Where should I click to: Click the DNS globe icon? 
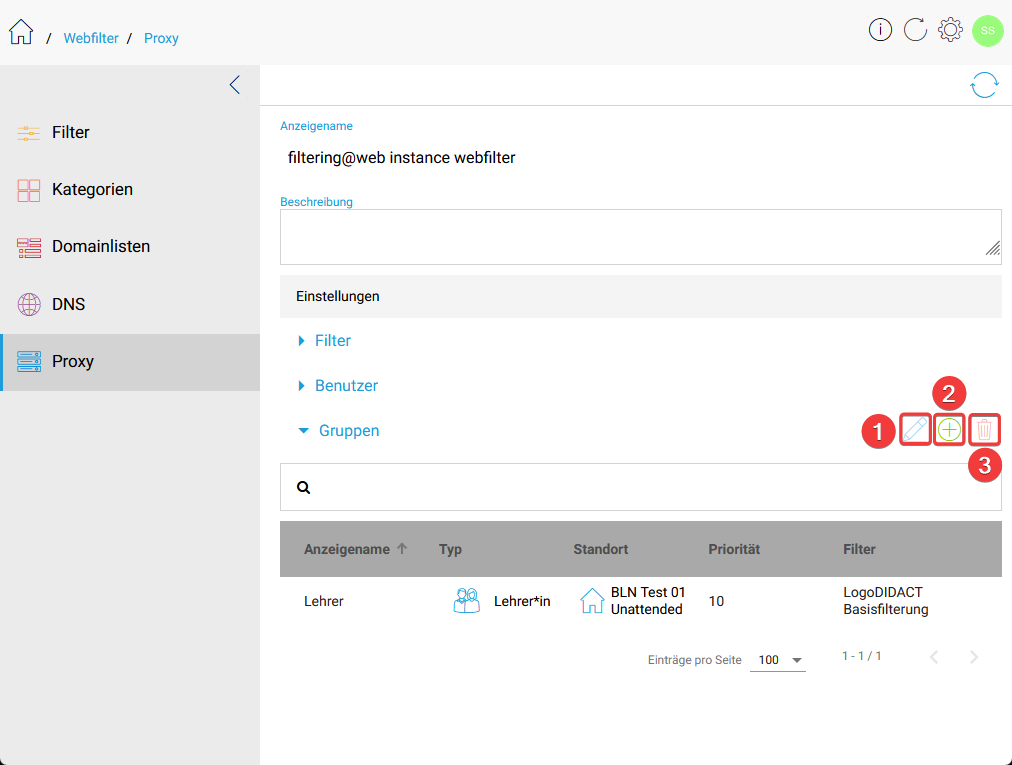(28, 304)
